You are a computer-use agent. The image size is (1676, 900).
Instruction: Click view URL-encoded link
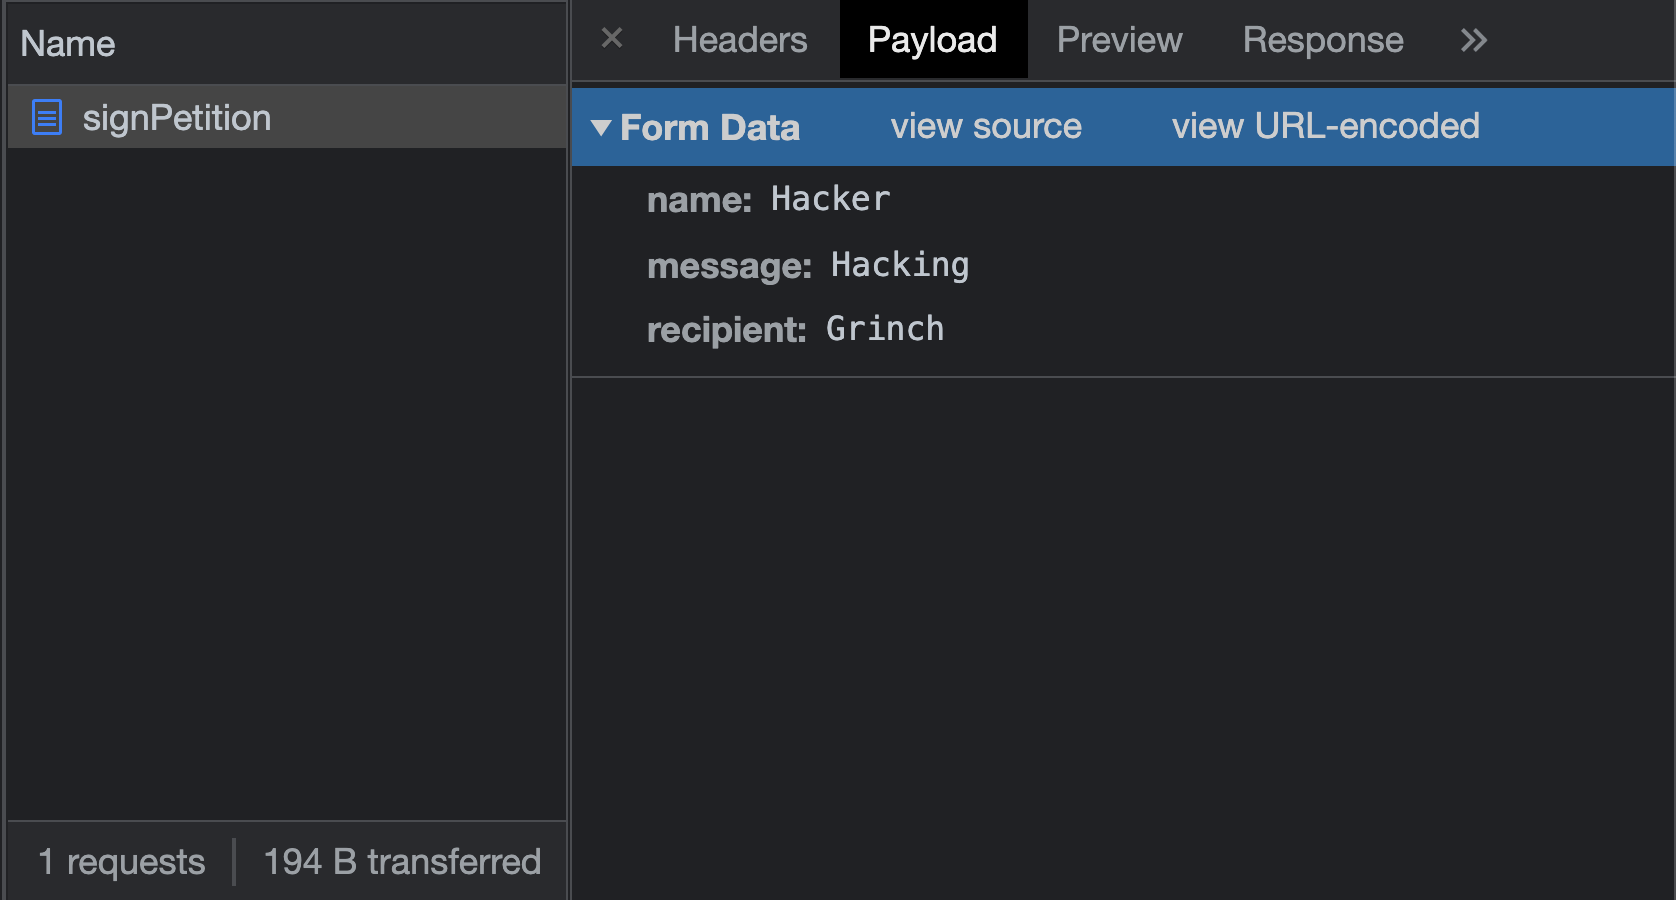1325,127
